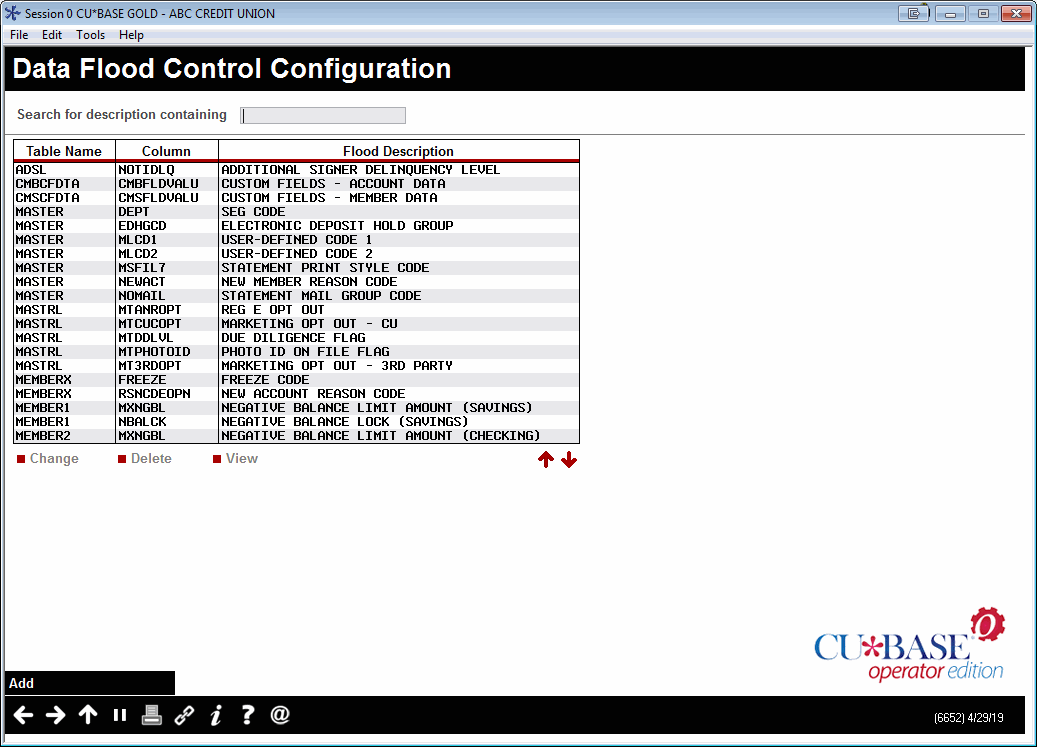
Task: Click the pause icon in the bottom bar
Action: point(120,715)
